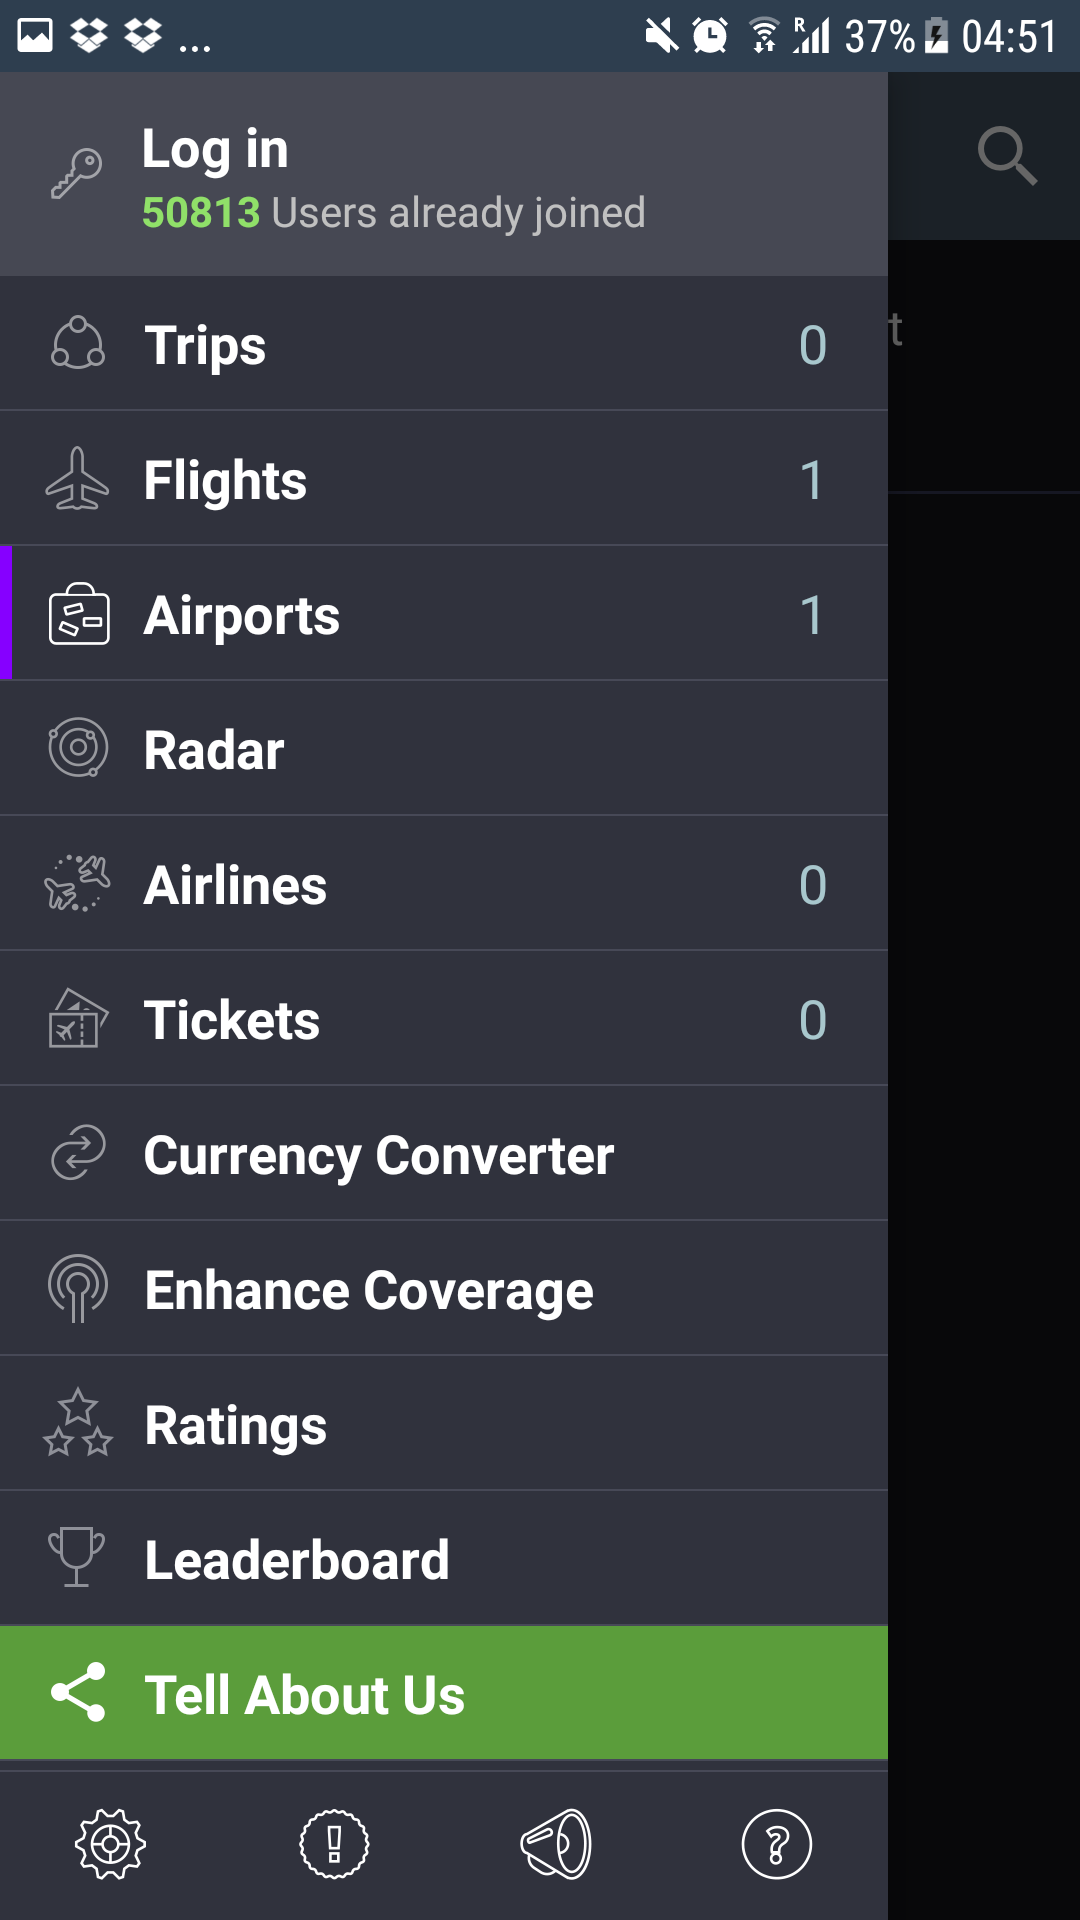
Task: Tap the green Tell About Us button
Action: (x=444, y=1693)
